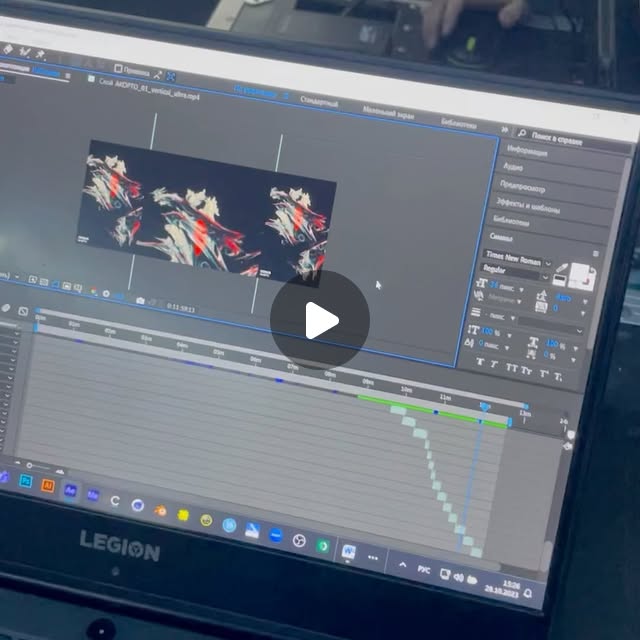Image resolution: width=640 pixels, height=640 pixels.
Task: Open the show channel color icon
Action: (94, 291)
